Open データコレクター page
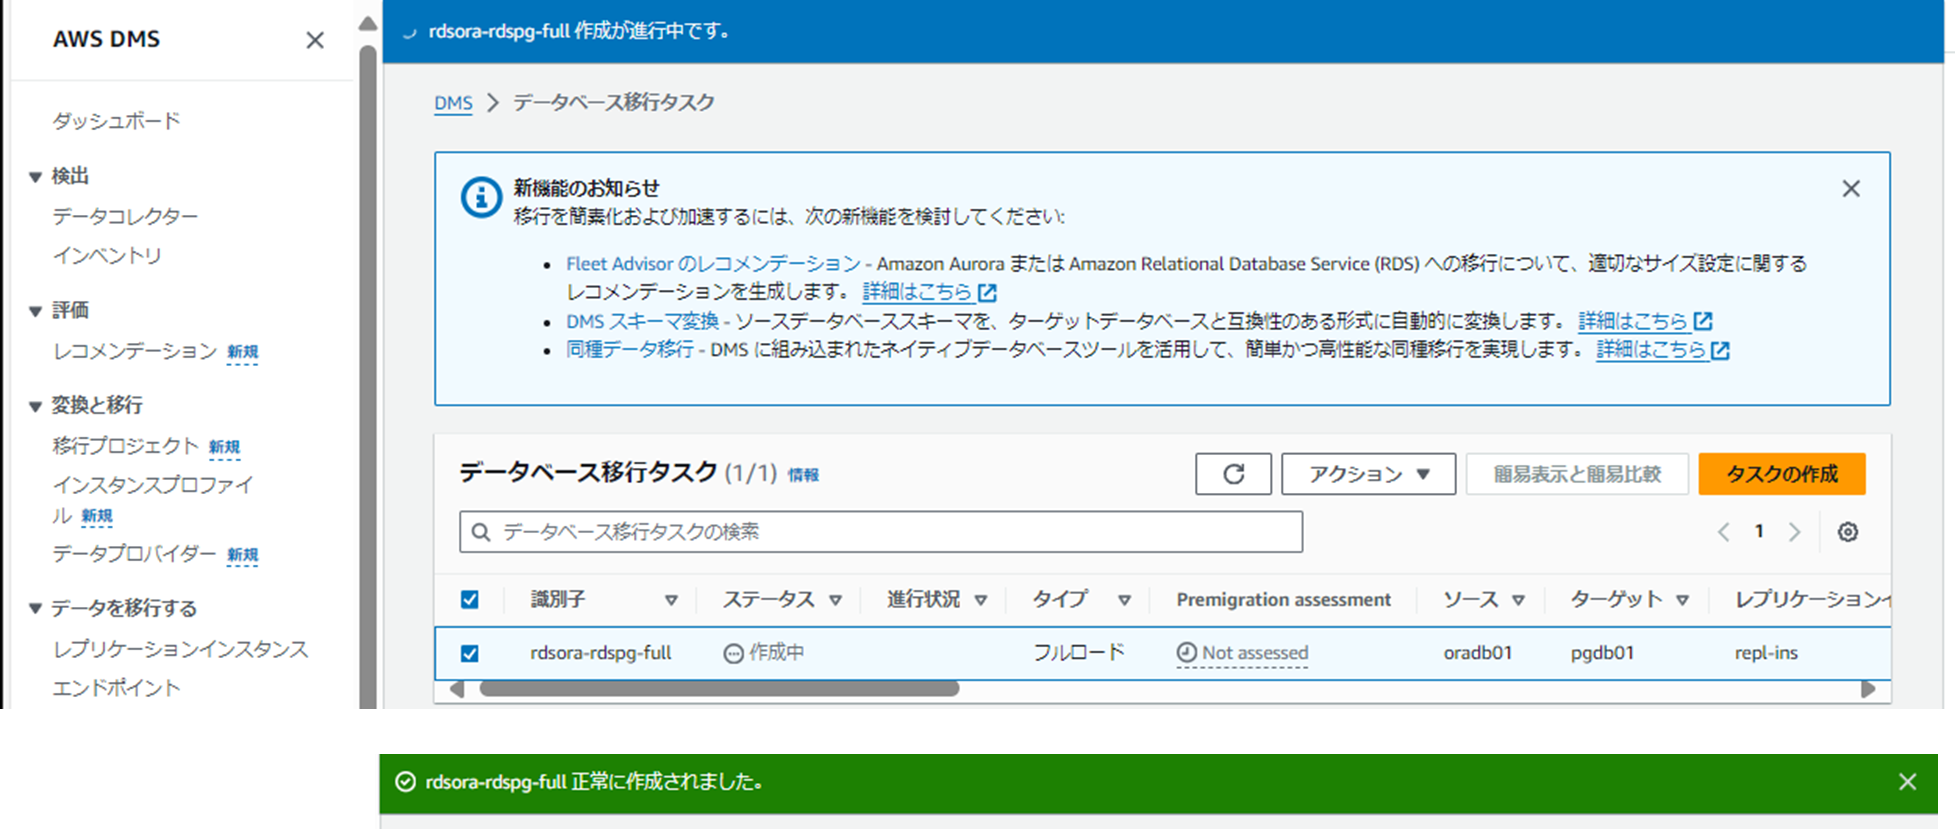 coord(125,216)
